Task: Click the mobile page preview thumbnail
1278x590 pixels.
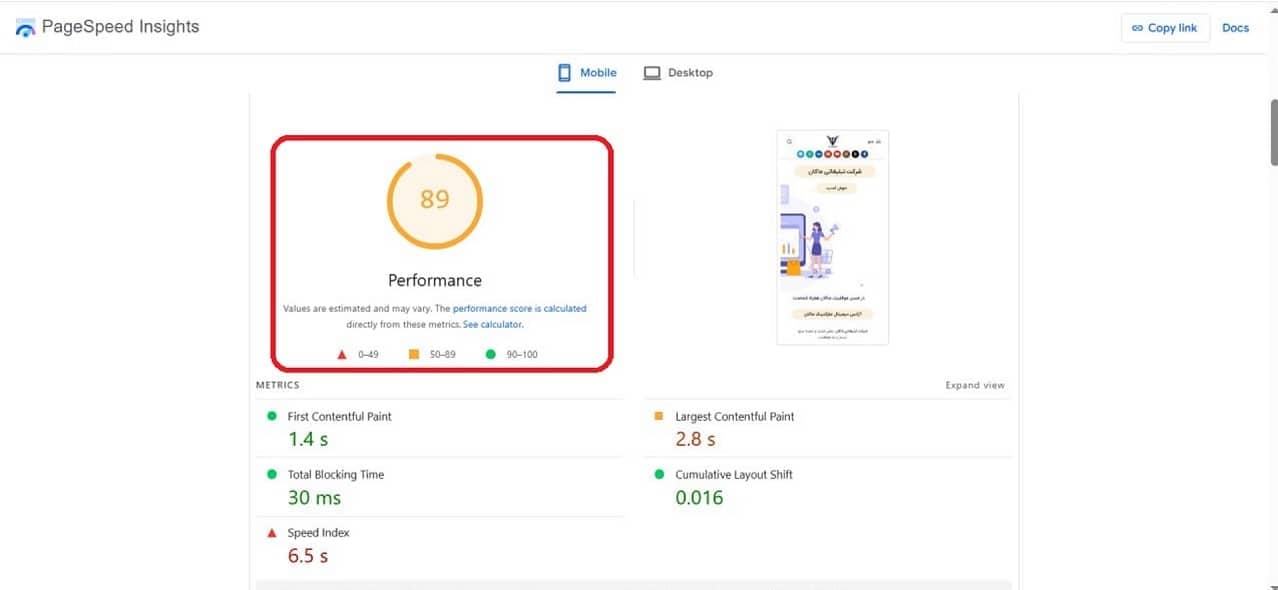Action: coord(833,237)
